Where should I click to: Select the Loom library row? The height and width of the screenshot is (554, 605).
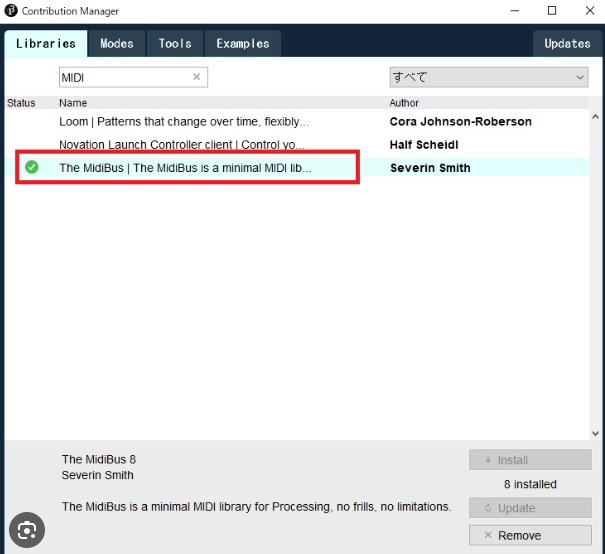point(184,122)
